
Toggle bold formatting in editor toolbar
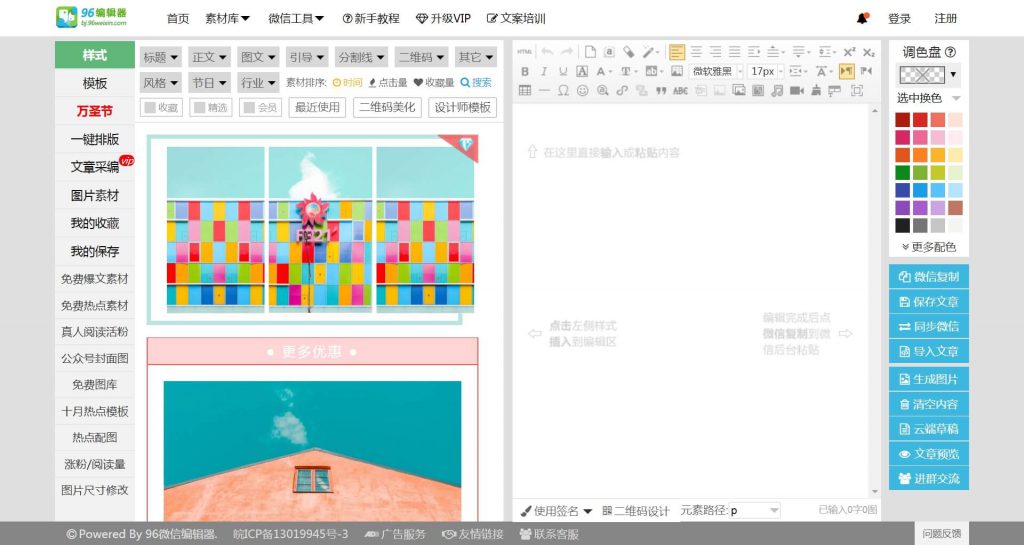[x=525, y=71]
